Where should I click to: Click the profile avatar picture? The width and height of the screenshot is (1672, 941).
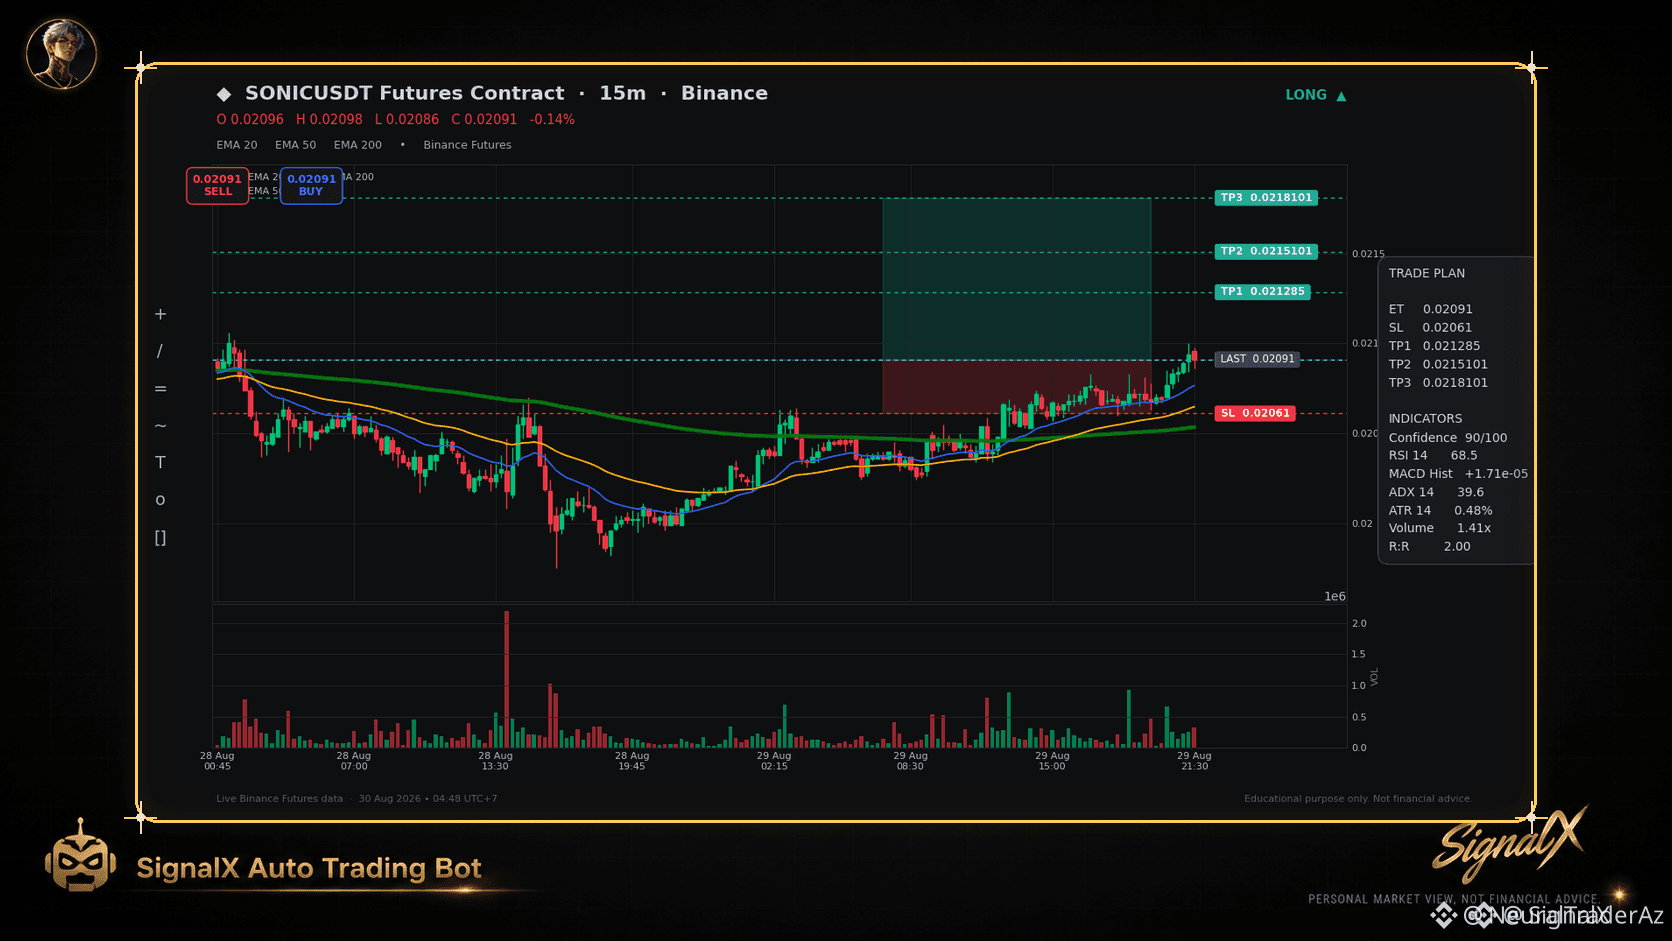tap(61, 53)
